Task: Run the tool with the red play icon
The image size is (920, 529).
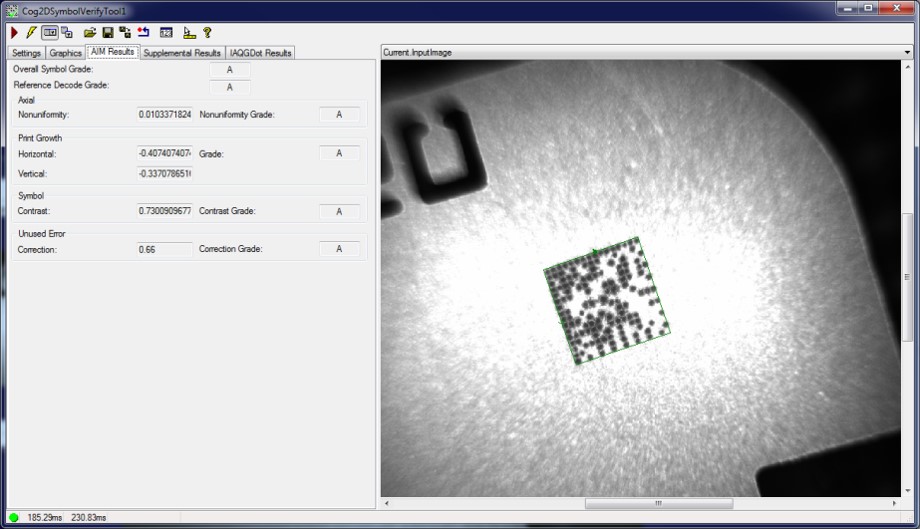Action: [x=15, y=33]
